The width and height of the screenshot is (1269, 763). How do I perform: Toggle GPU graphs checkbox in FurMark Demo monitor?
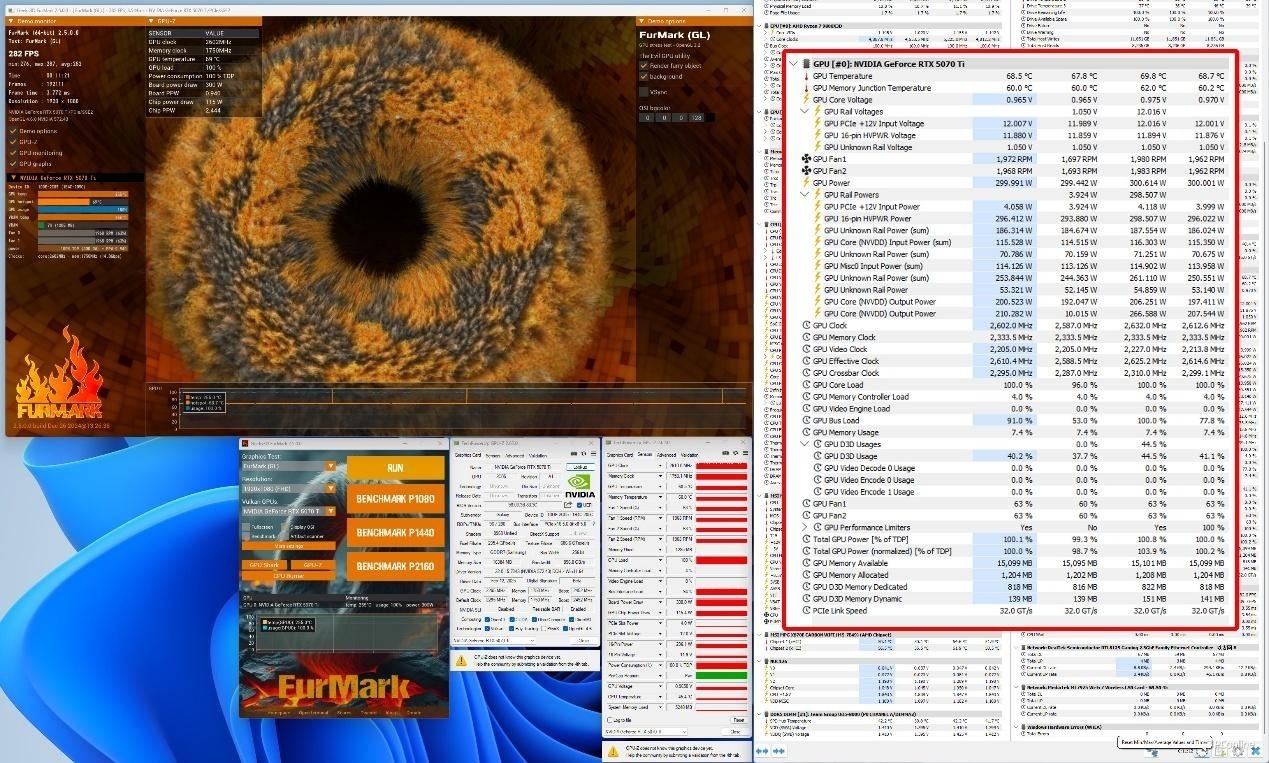click(x=12, y=164)
